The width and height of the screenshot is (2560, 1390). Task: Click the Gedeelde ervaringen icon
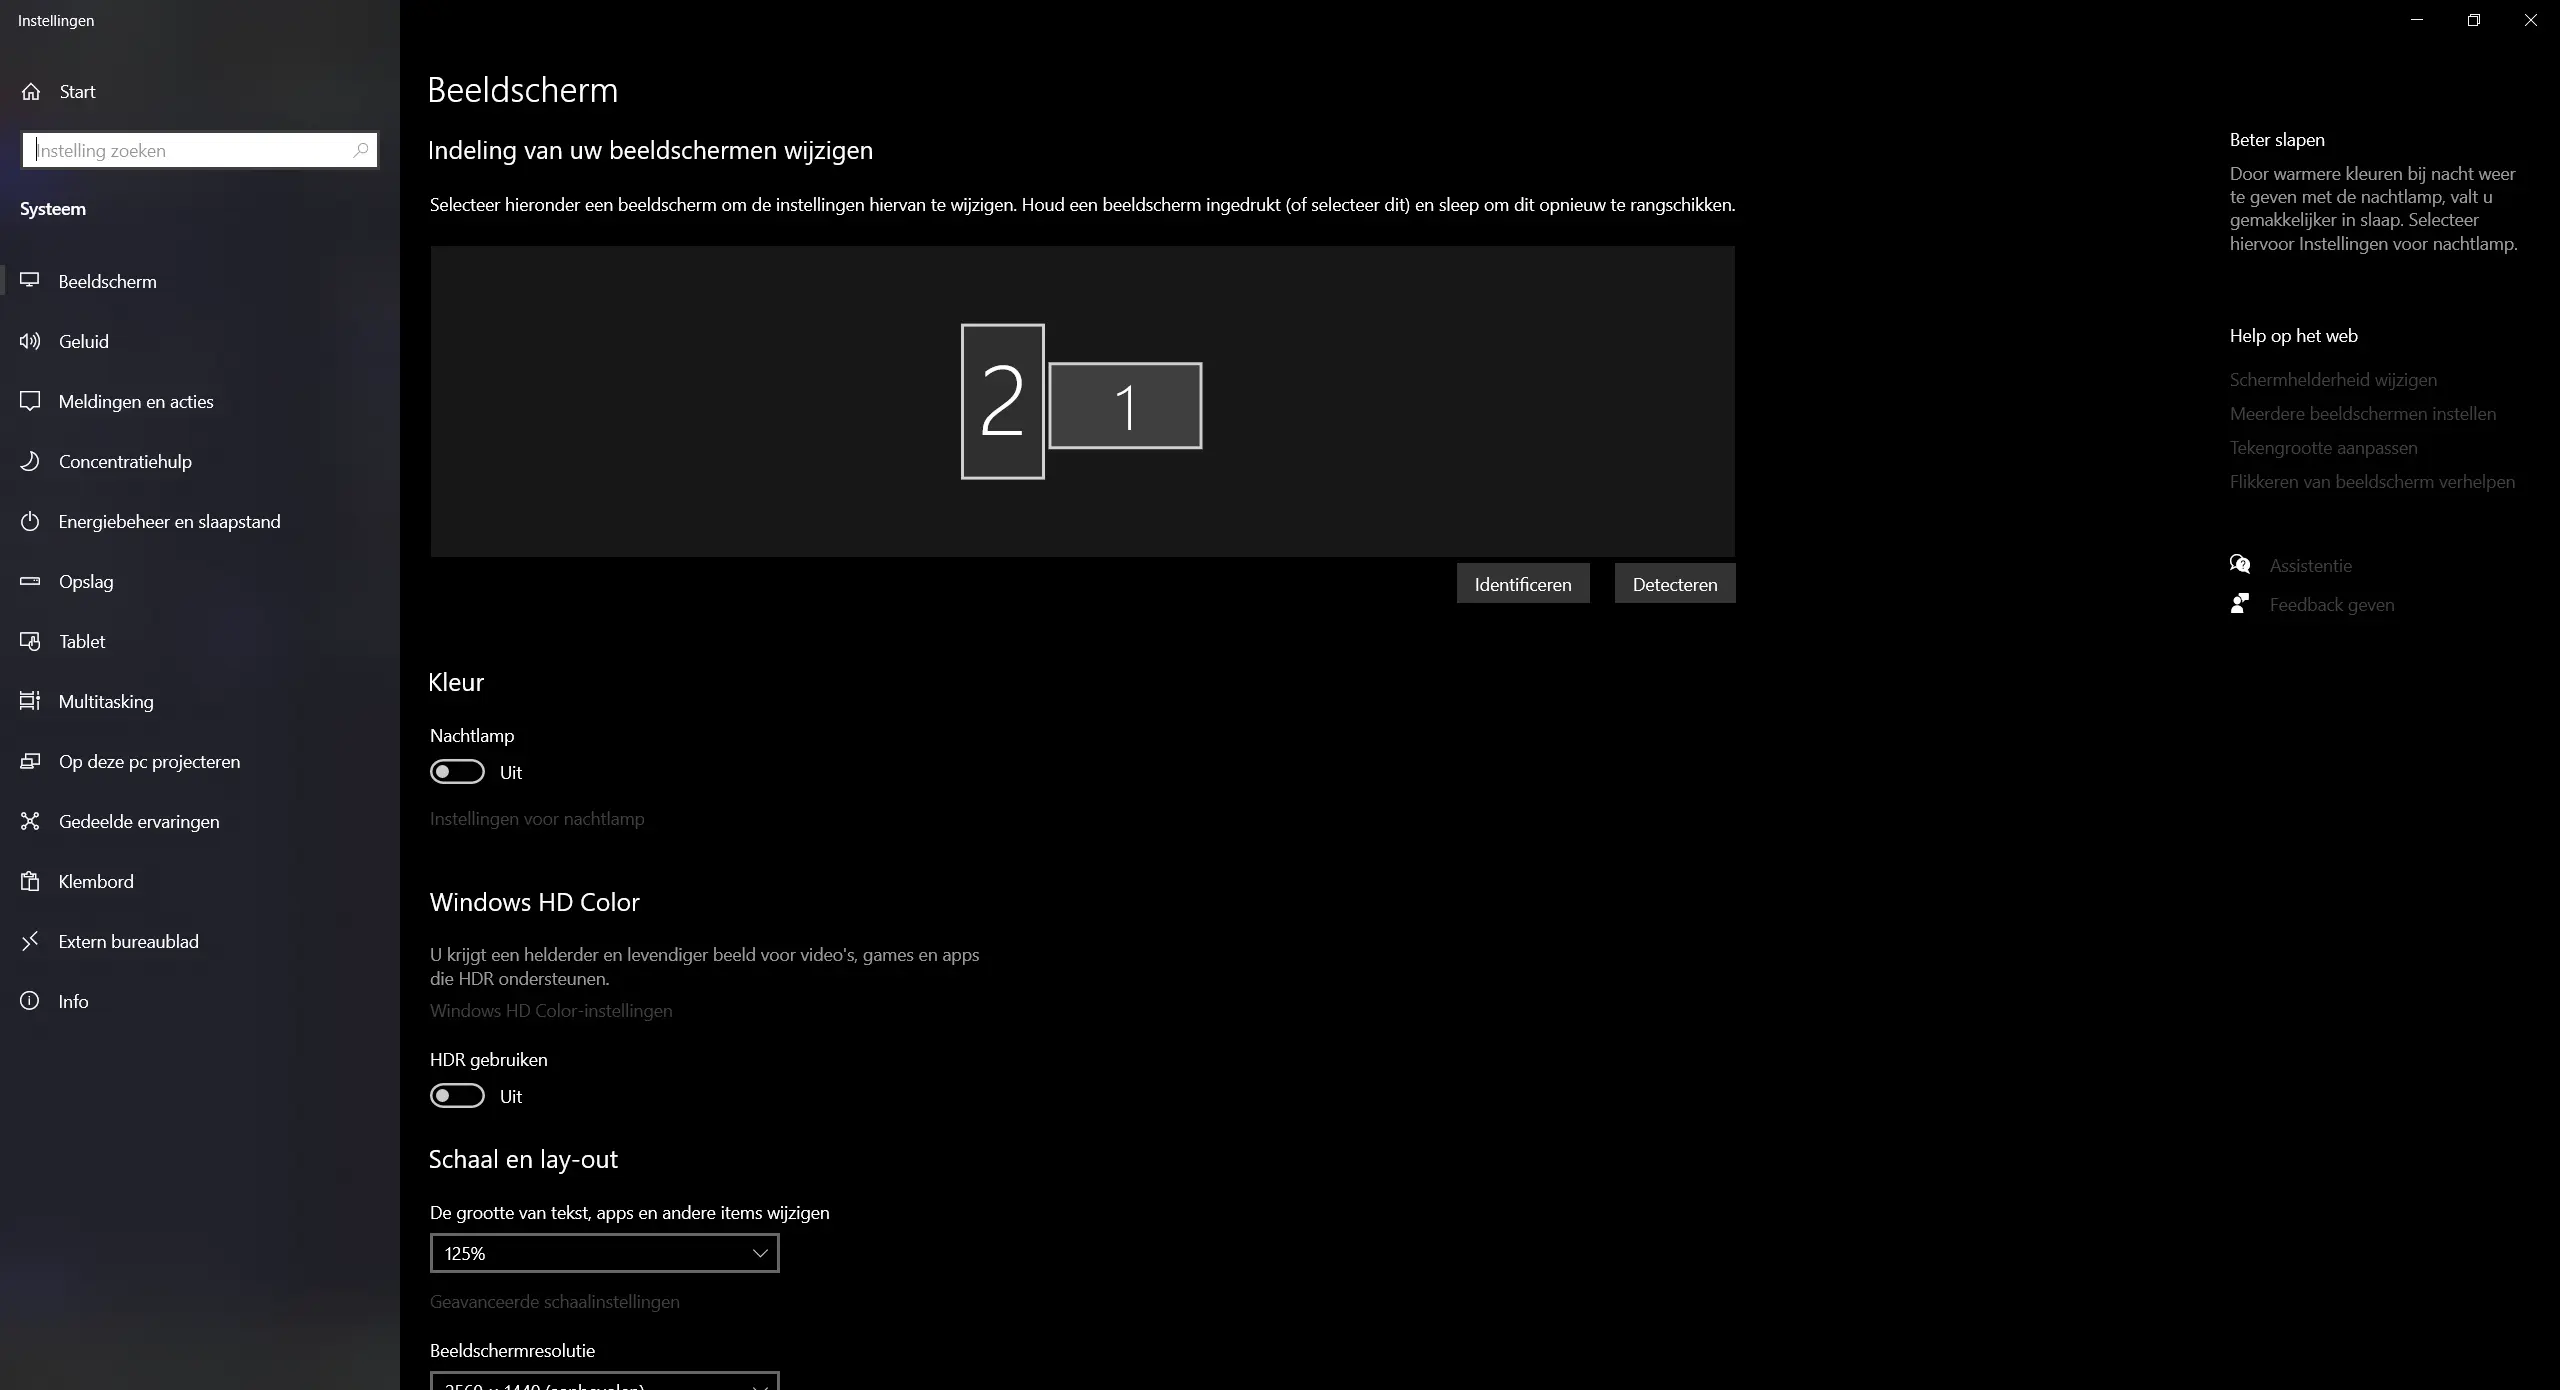click(30, 821)
